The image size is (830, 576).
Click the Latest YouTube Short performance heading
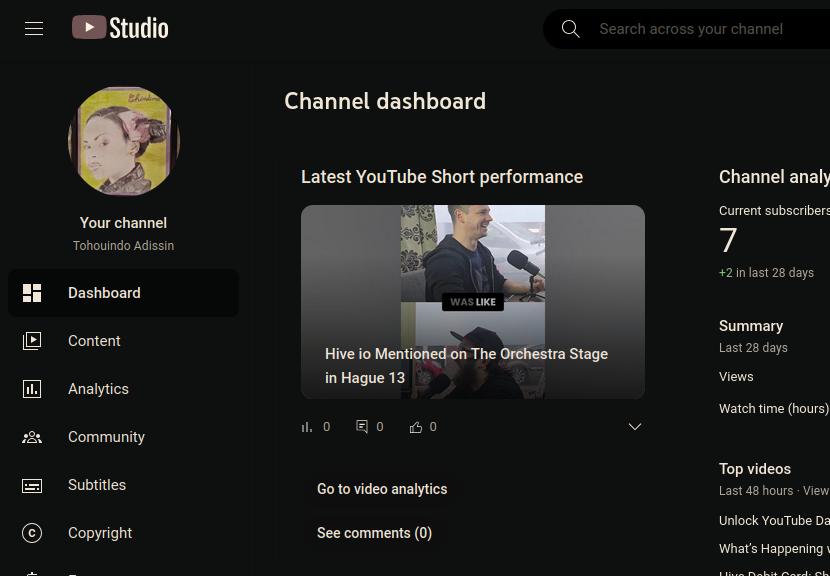(442, 177)
